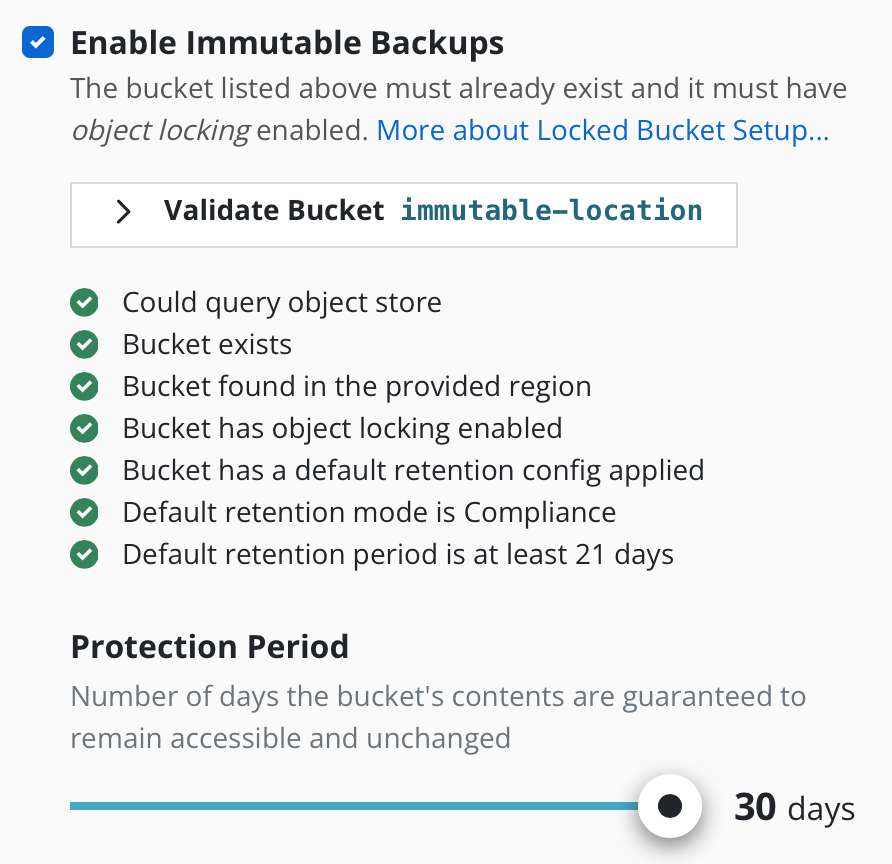Click the check icon for 'Bucket found in the provided region'

coord(85,386)
